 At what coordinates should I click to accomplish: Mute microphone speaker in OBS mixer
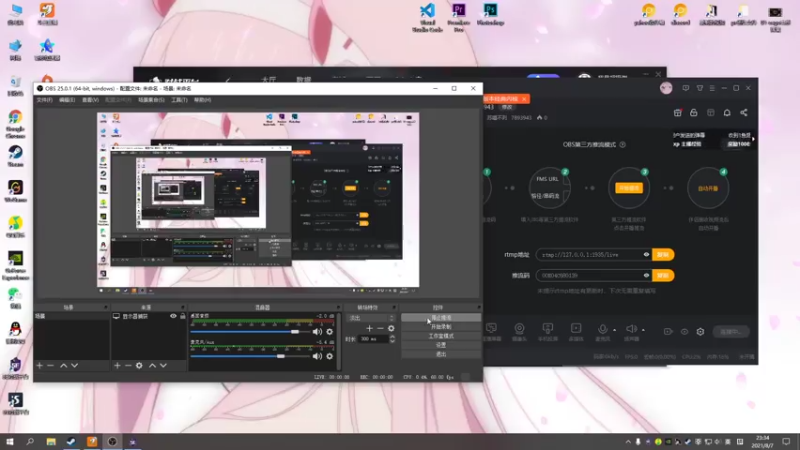coord(317,356)
